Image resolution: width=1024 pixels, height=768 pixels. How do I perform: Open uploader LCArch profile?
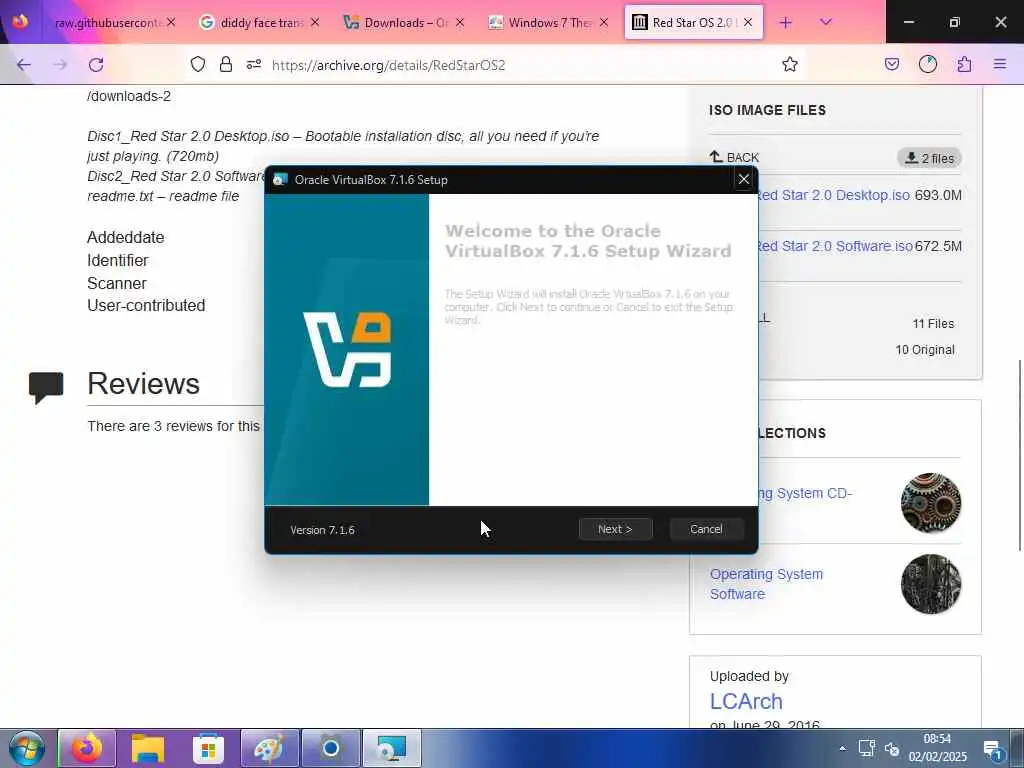(x=746, y=701)
